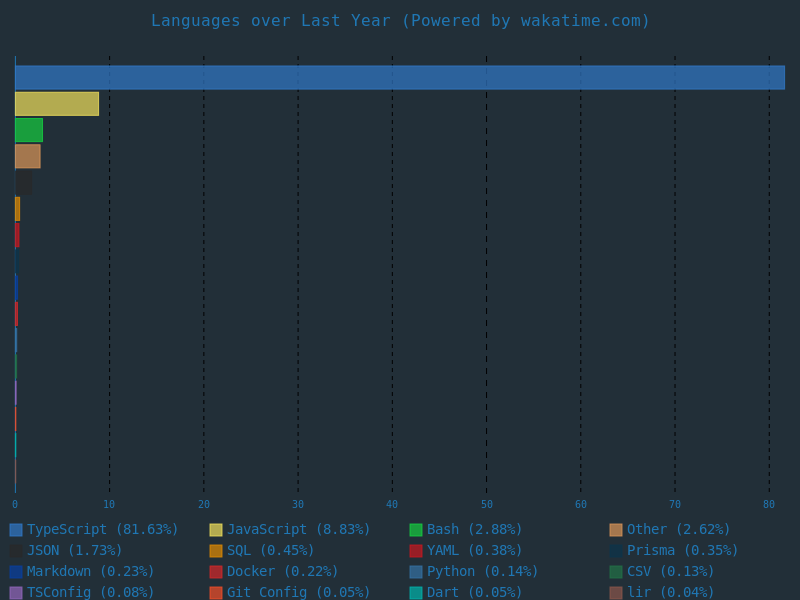Click the JavaScript legend color swatch
This screenshot has width=800, height=600.
tap(216, 530)
